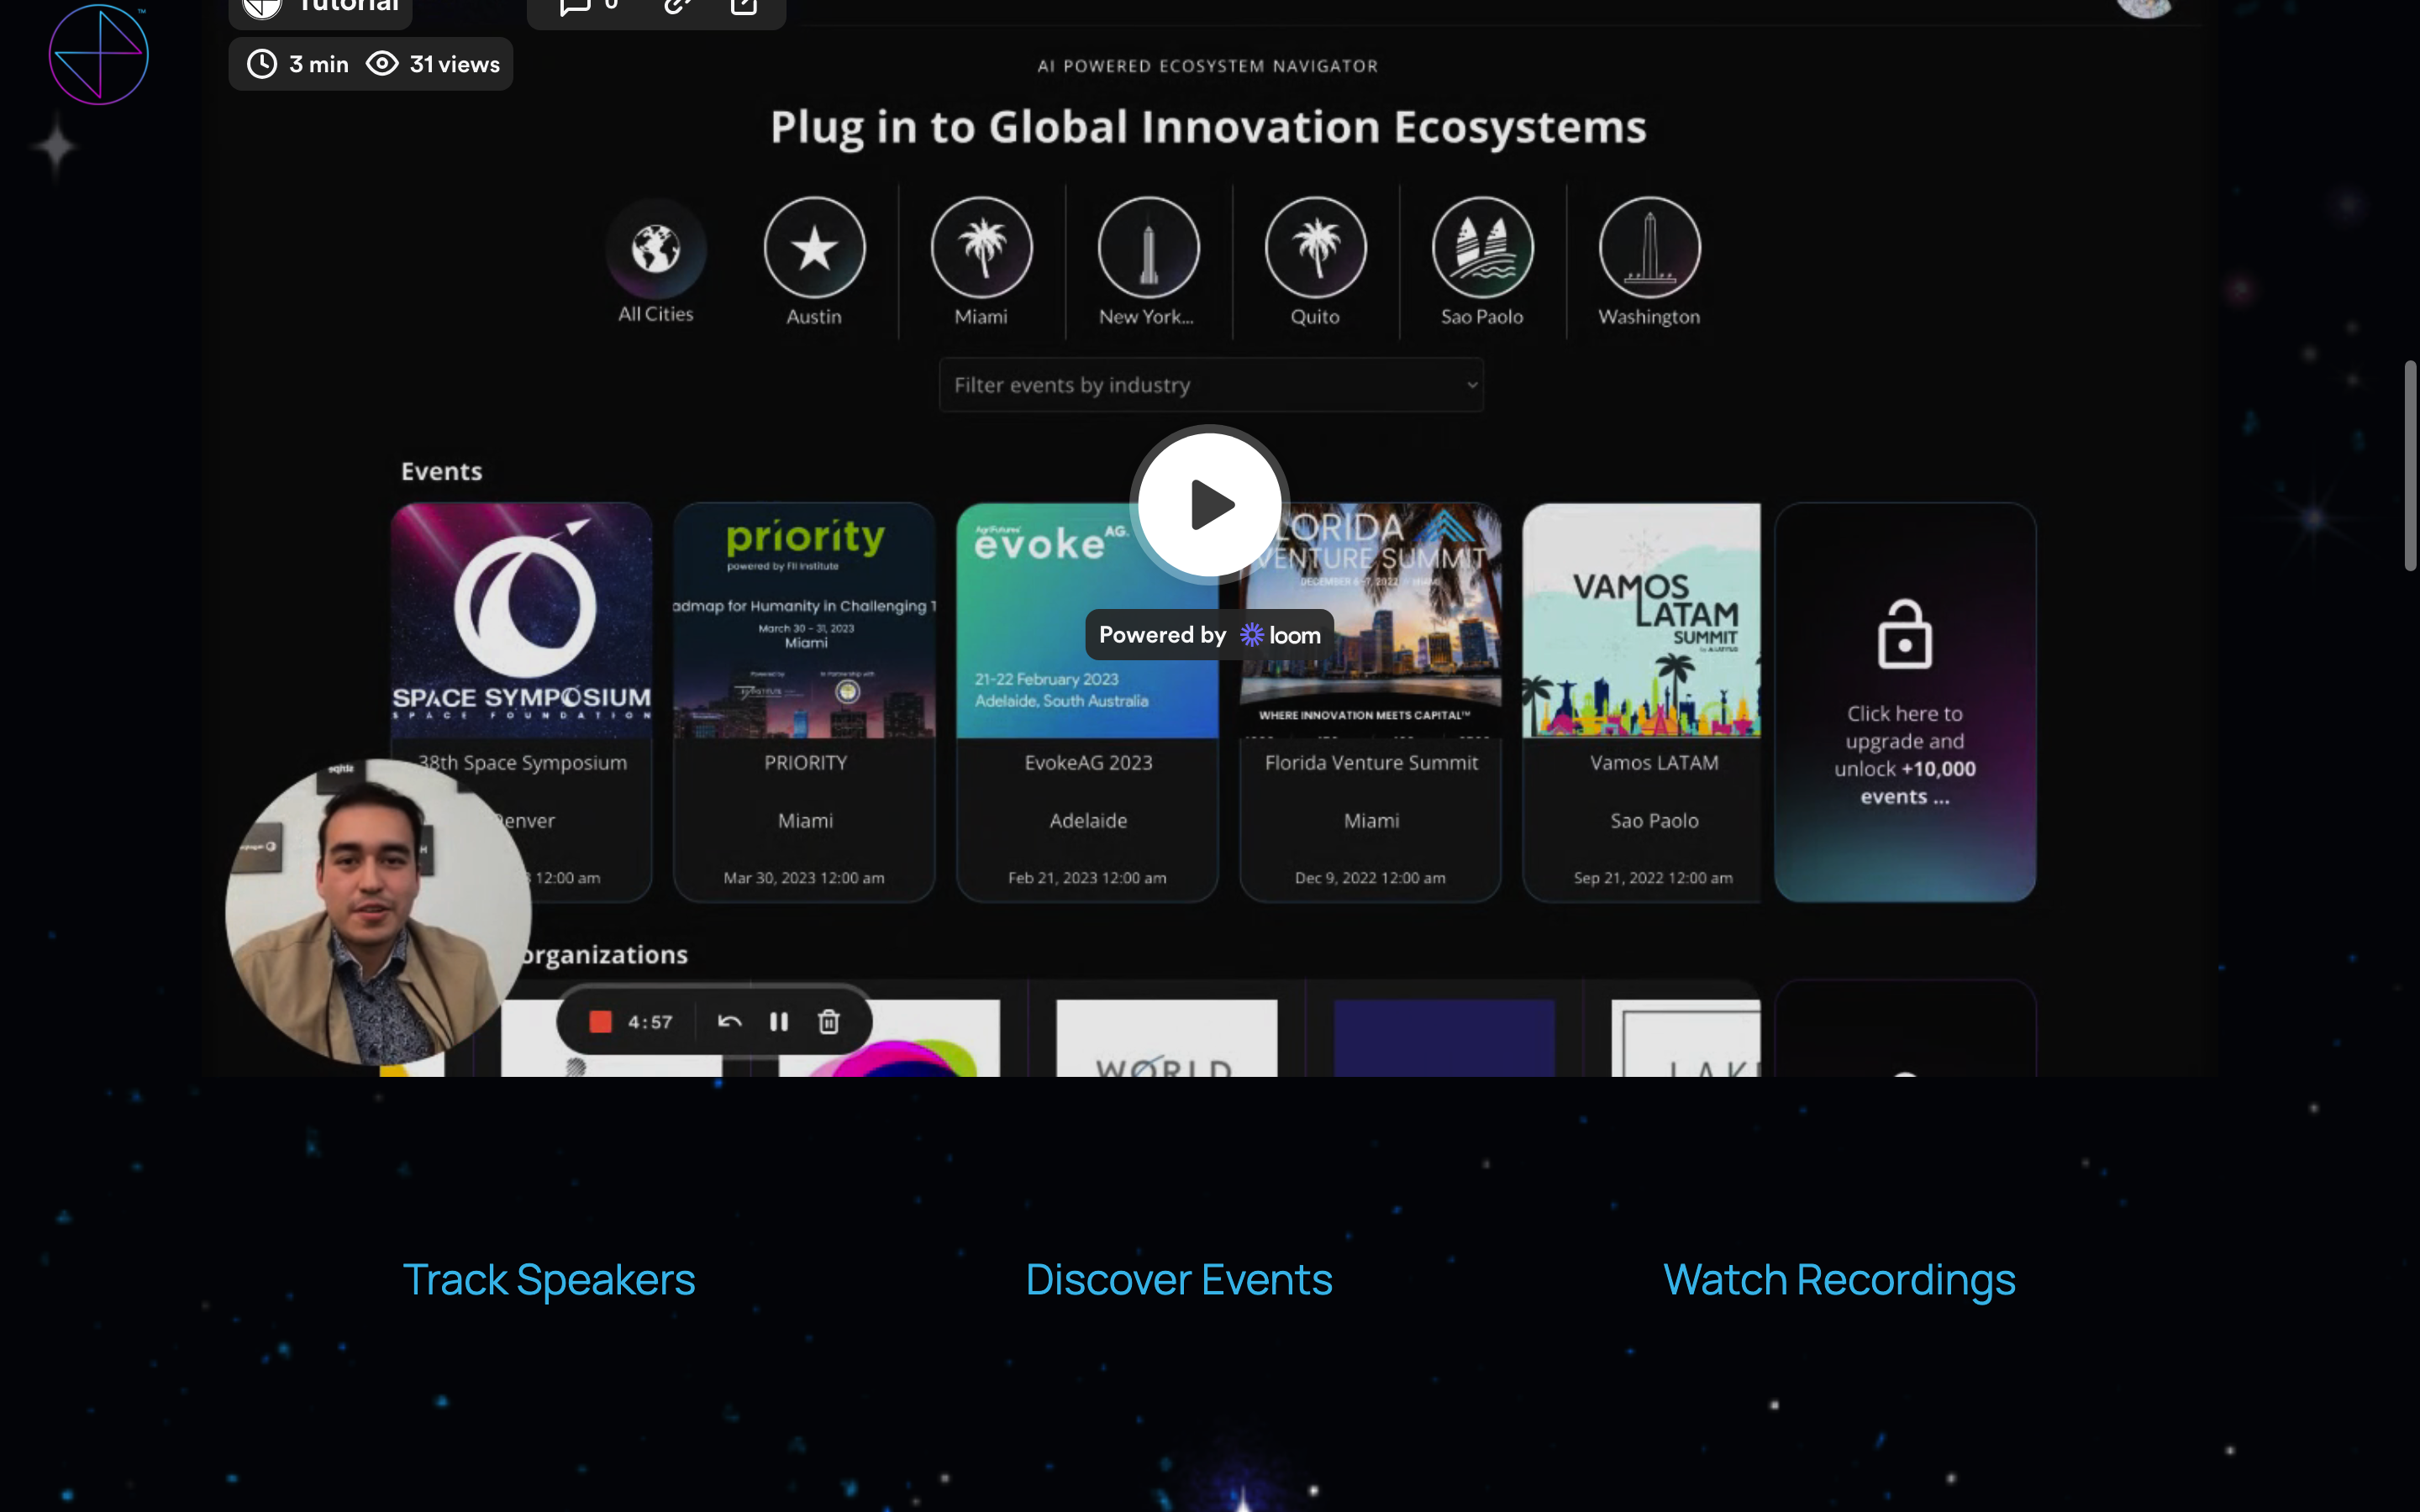Click the Watch Recordings heading
The height and width of the screenshot is (1512, 2420).
click(1839, 1280)
